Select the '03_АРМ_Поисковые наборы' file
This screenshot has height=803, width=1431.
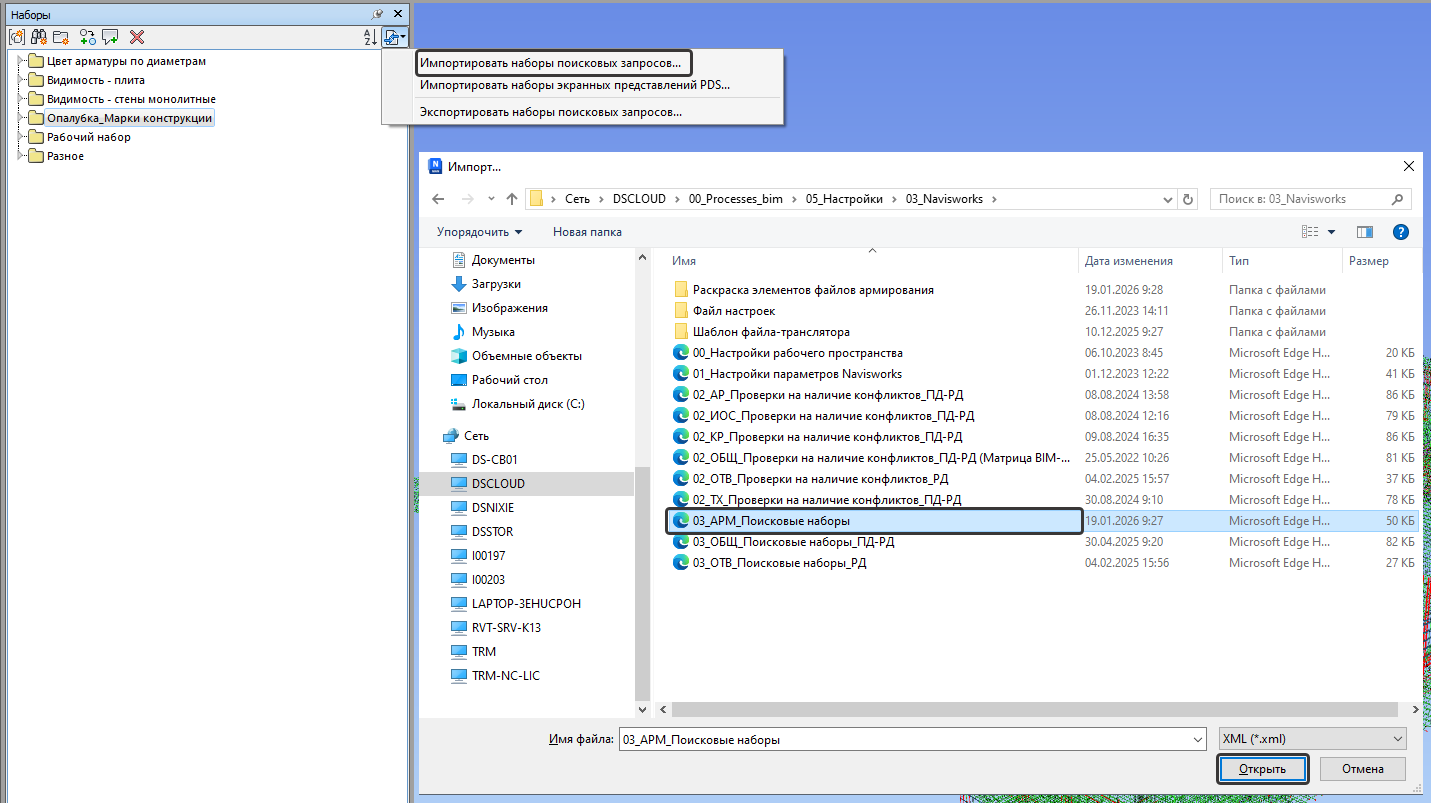pyautogui.click(x=771, y=521)
